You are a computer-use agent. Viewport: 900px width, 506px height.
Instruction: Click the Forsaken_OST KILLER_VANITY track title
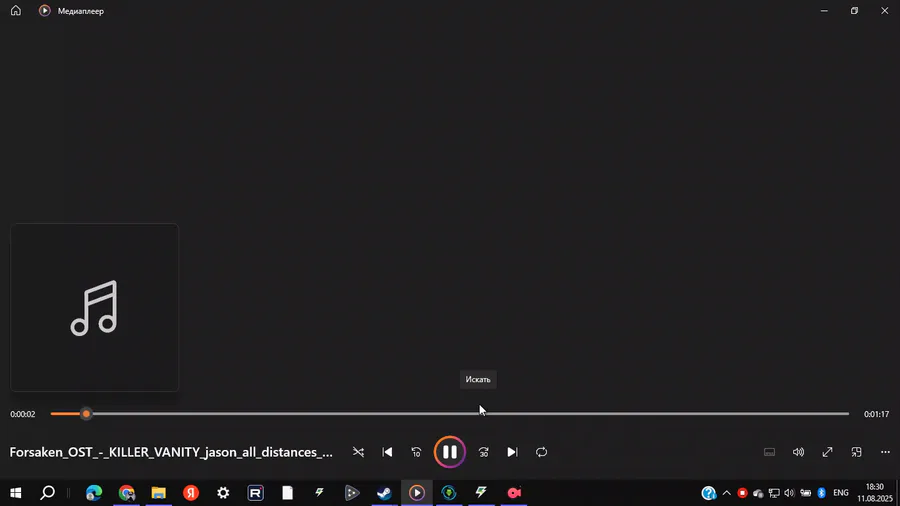pyautogui.click(x=171, y=452)
